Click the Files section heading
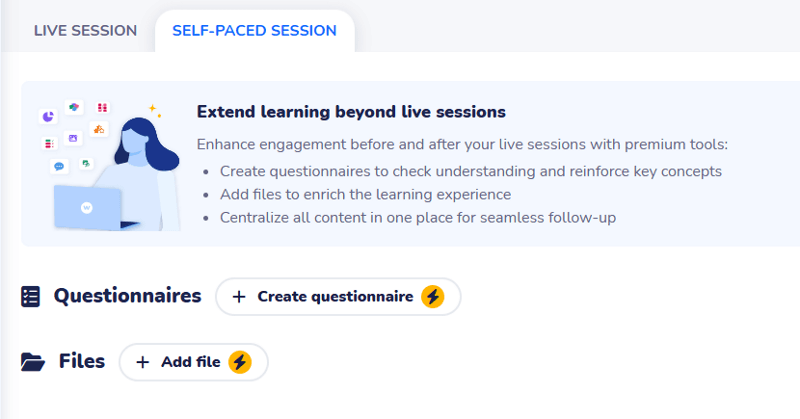800x419 pixels. point(82,361)
